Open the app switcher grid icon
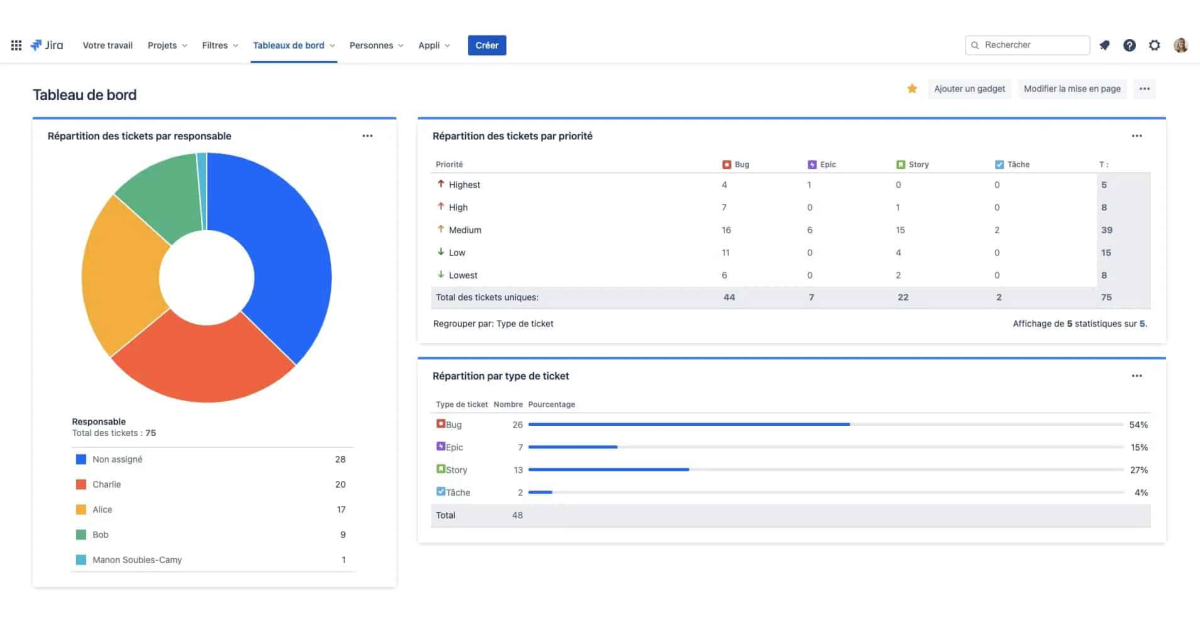The height and width of the screenshot is (629, 1200). [16, 45]
